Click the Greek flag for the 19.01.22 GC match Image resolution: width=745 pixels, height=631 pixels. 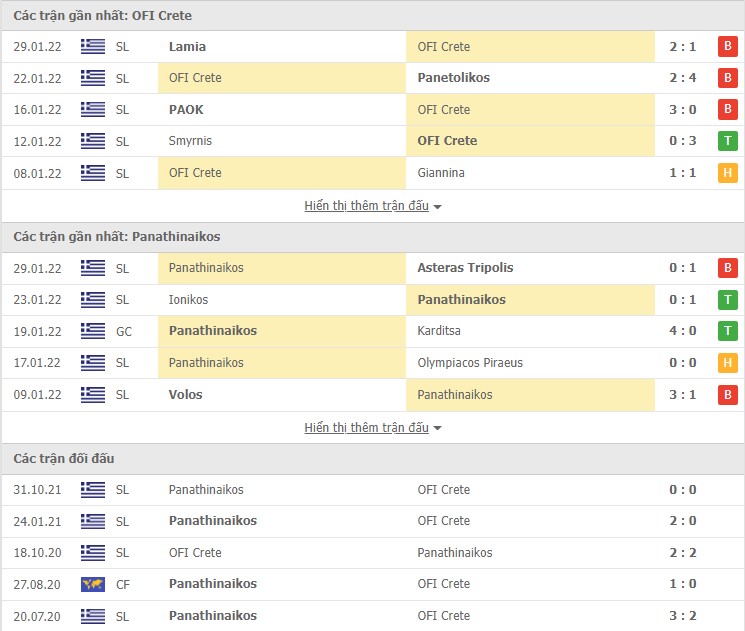pyautogui.click(x=93, y=331)
